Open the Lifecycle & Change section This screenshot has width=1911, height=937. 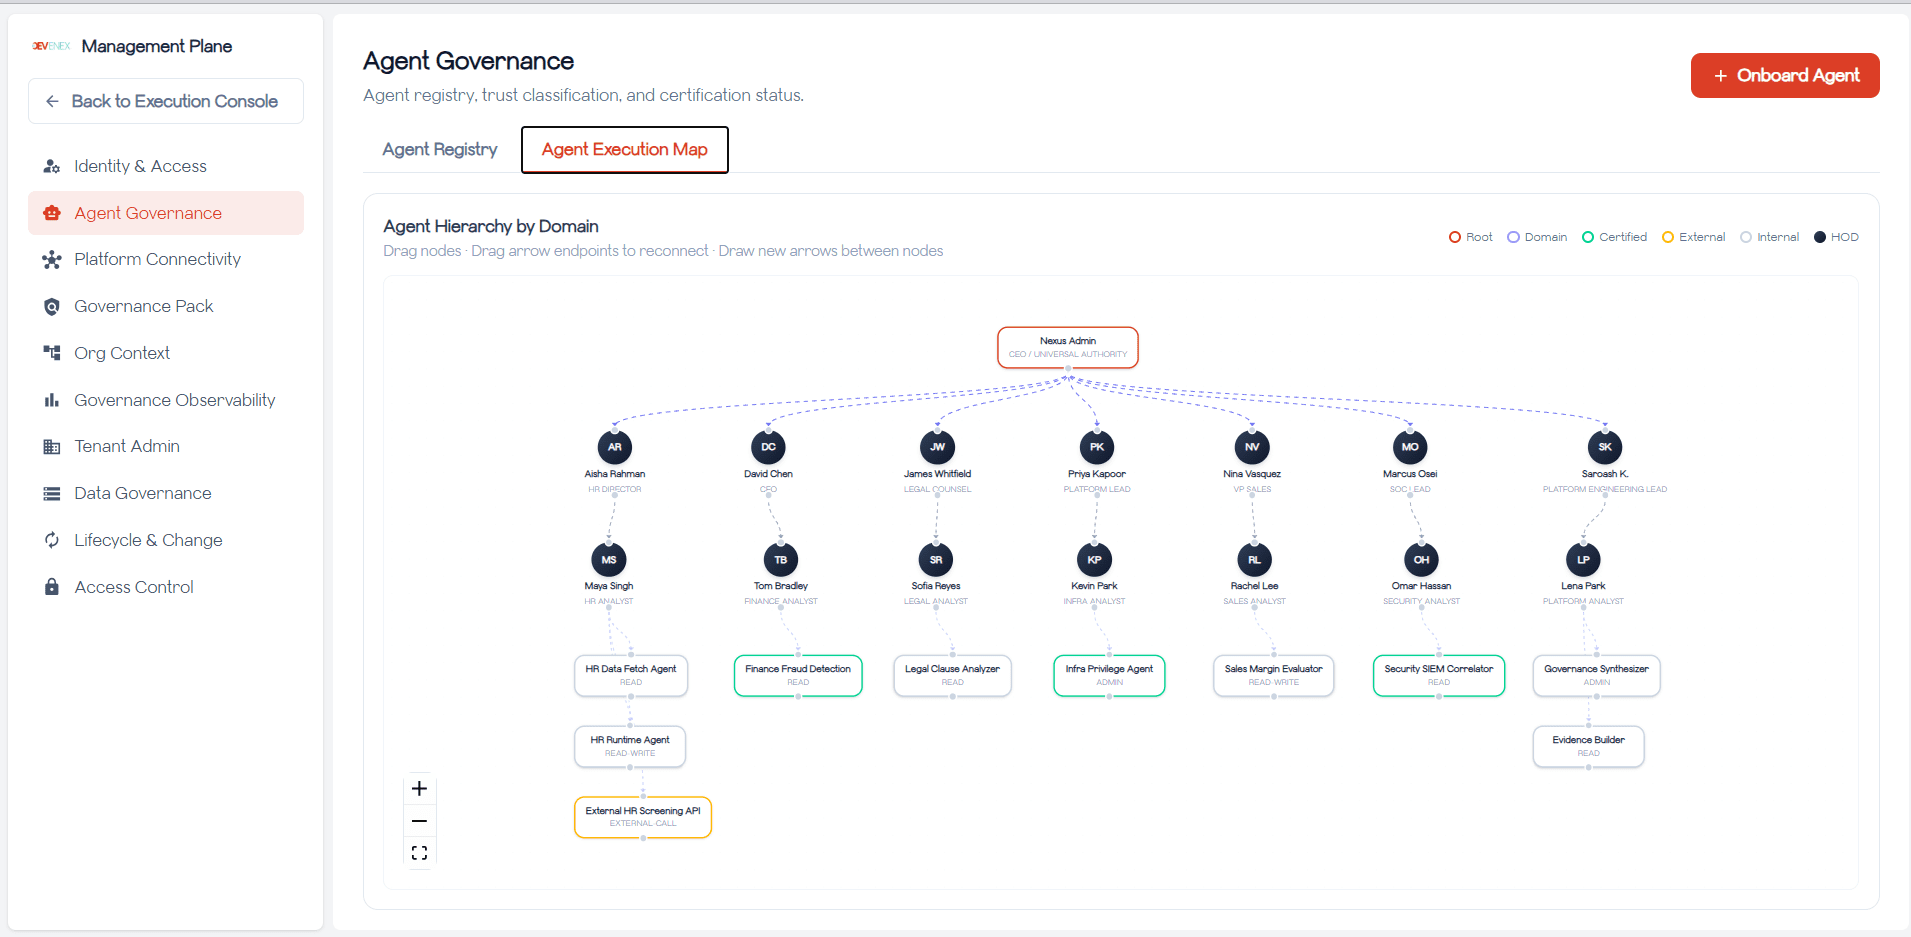(148, 540)
